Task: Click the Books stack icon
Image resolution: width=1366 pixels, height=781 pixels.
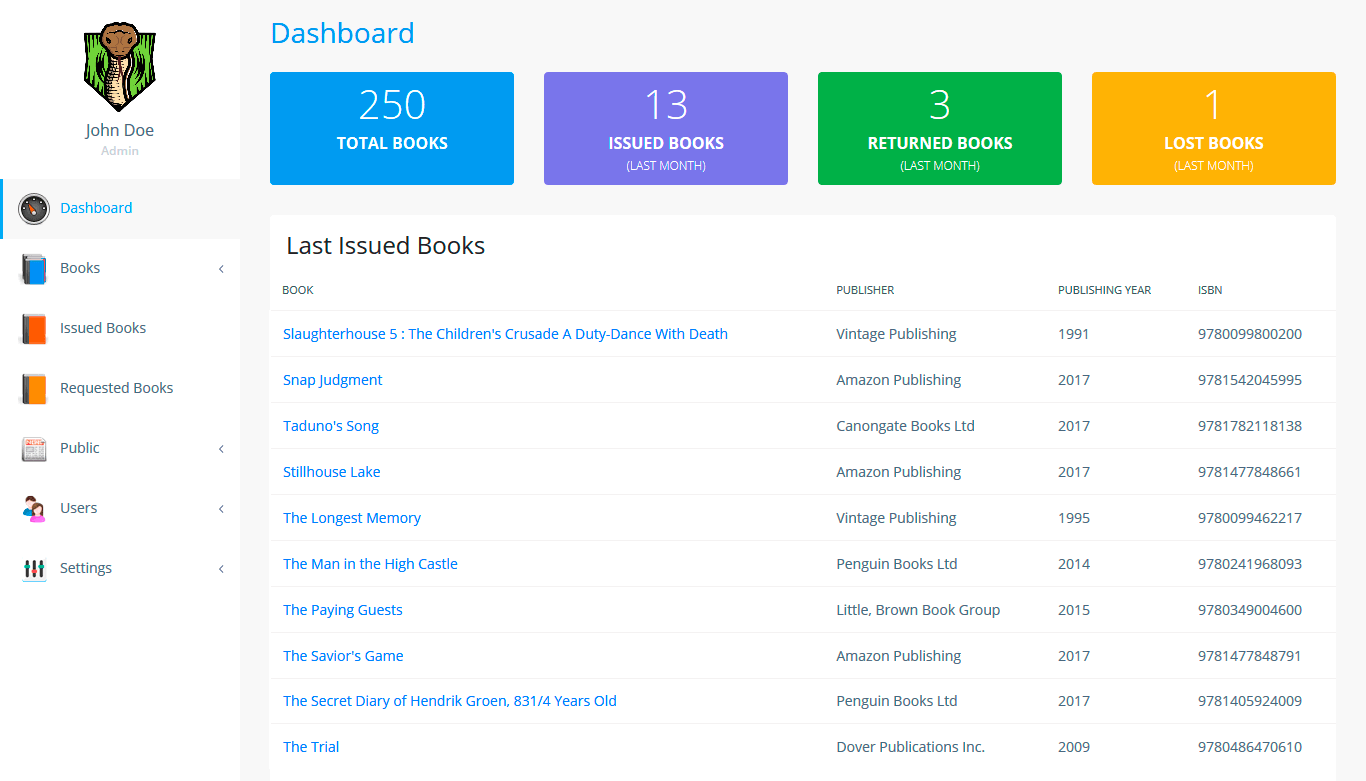Action: pos(34,269)
